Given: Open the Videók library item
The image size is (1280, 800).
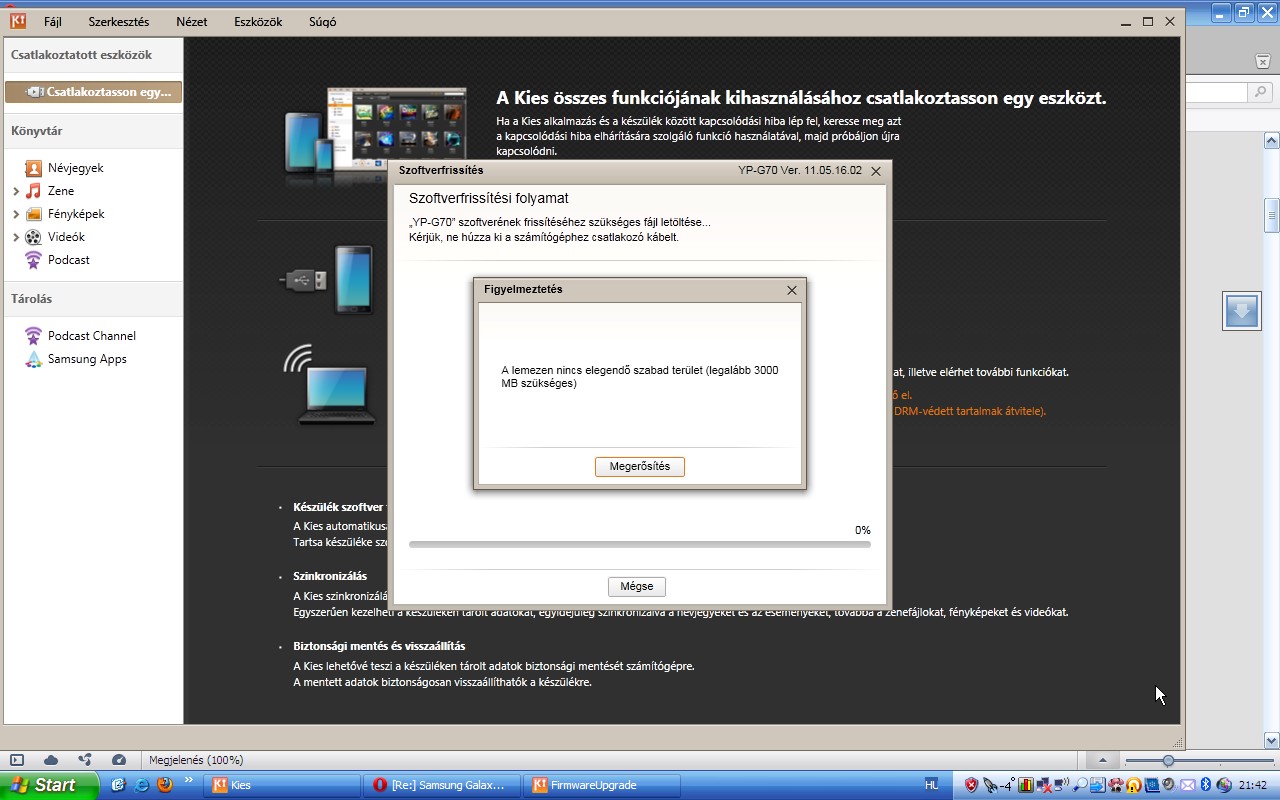Looking at the screenshot, I should click(66, 237).
